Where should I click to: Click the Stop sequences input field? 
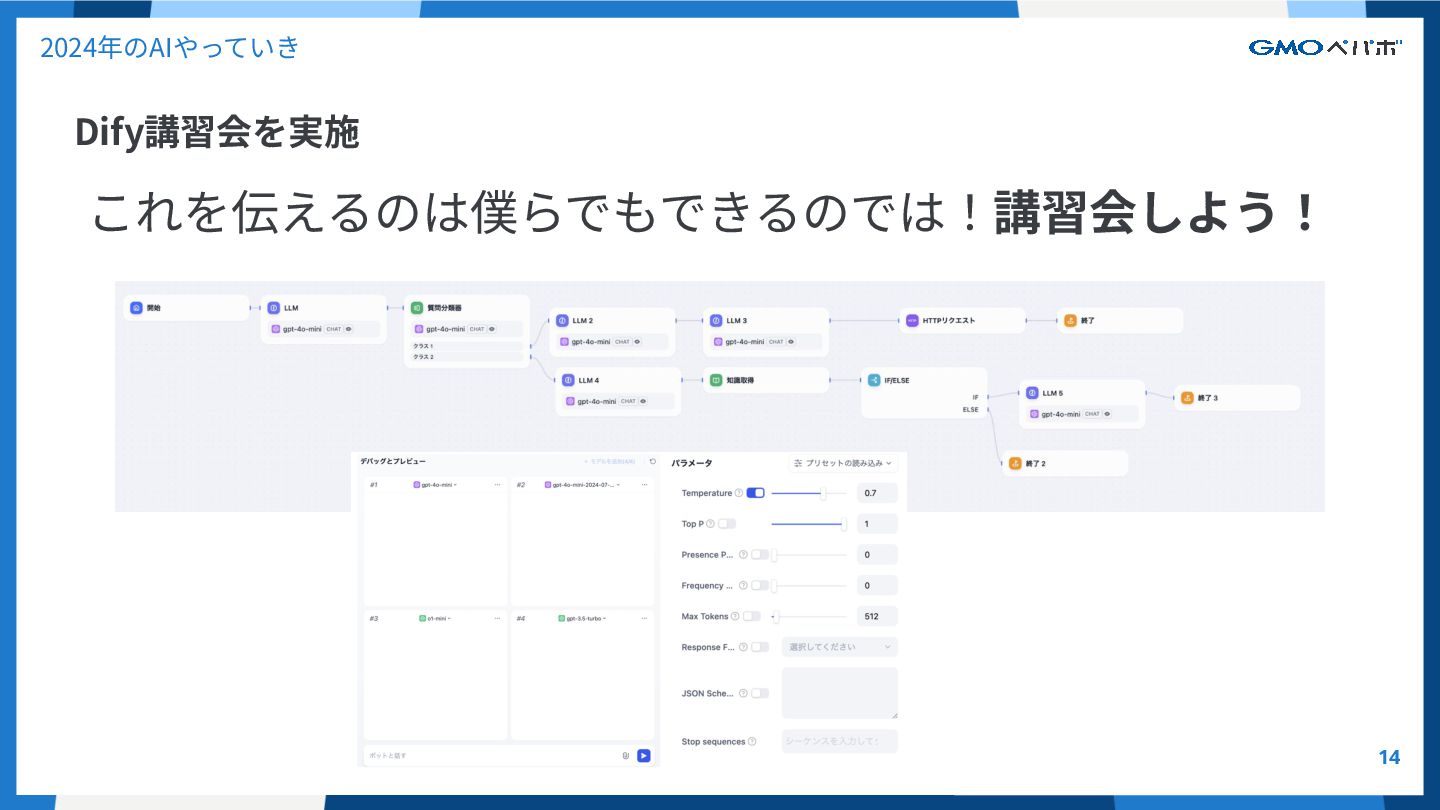840,741
